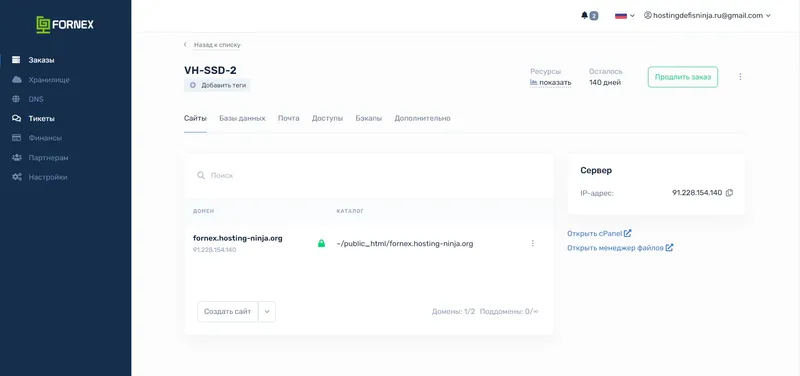Viewport: 800px width, 376px height.
Task: Click the domain fornex.hosting-ninja.org
Action: pos(238,238)
